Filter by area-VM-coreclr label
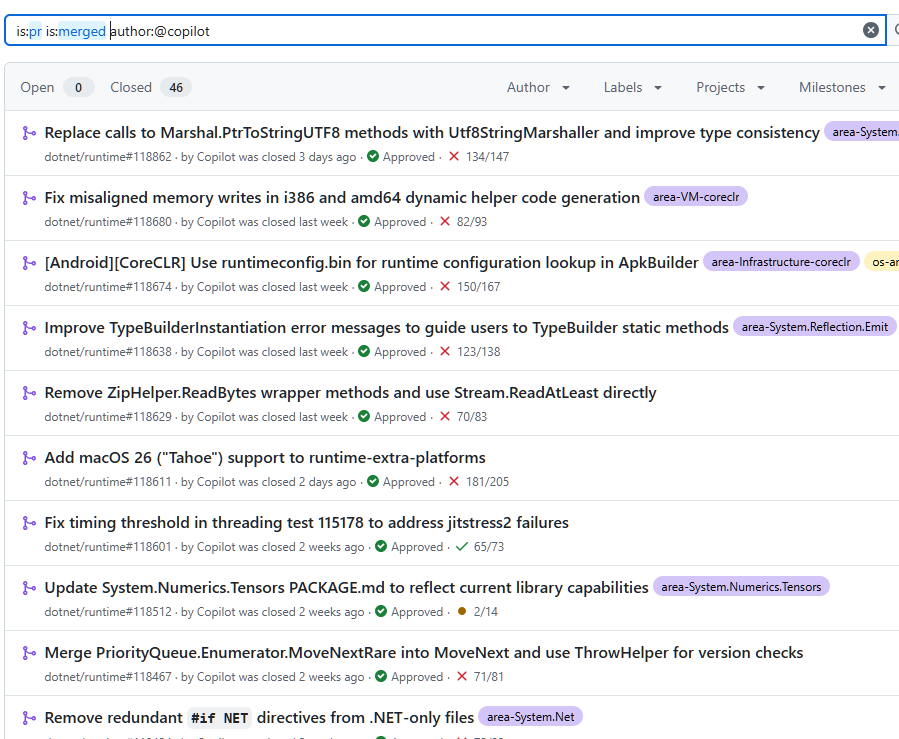Image resolution: width=899 pixels, height=739 pixels. click(x=695, y=197)
